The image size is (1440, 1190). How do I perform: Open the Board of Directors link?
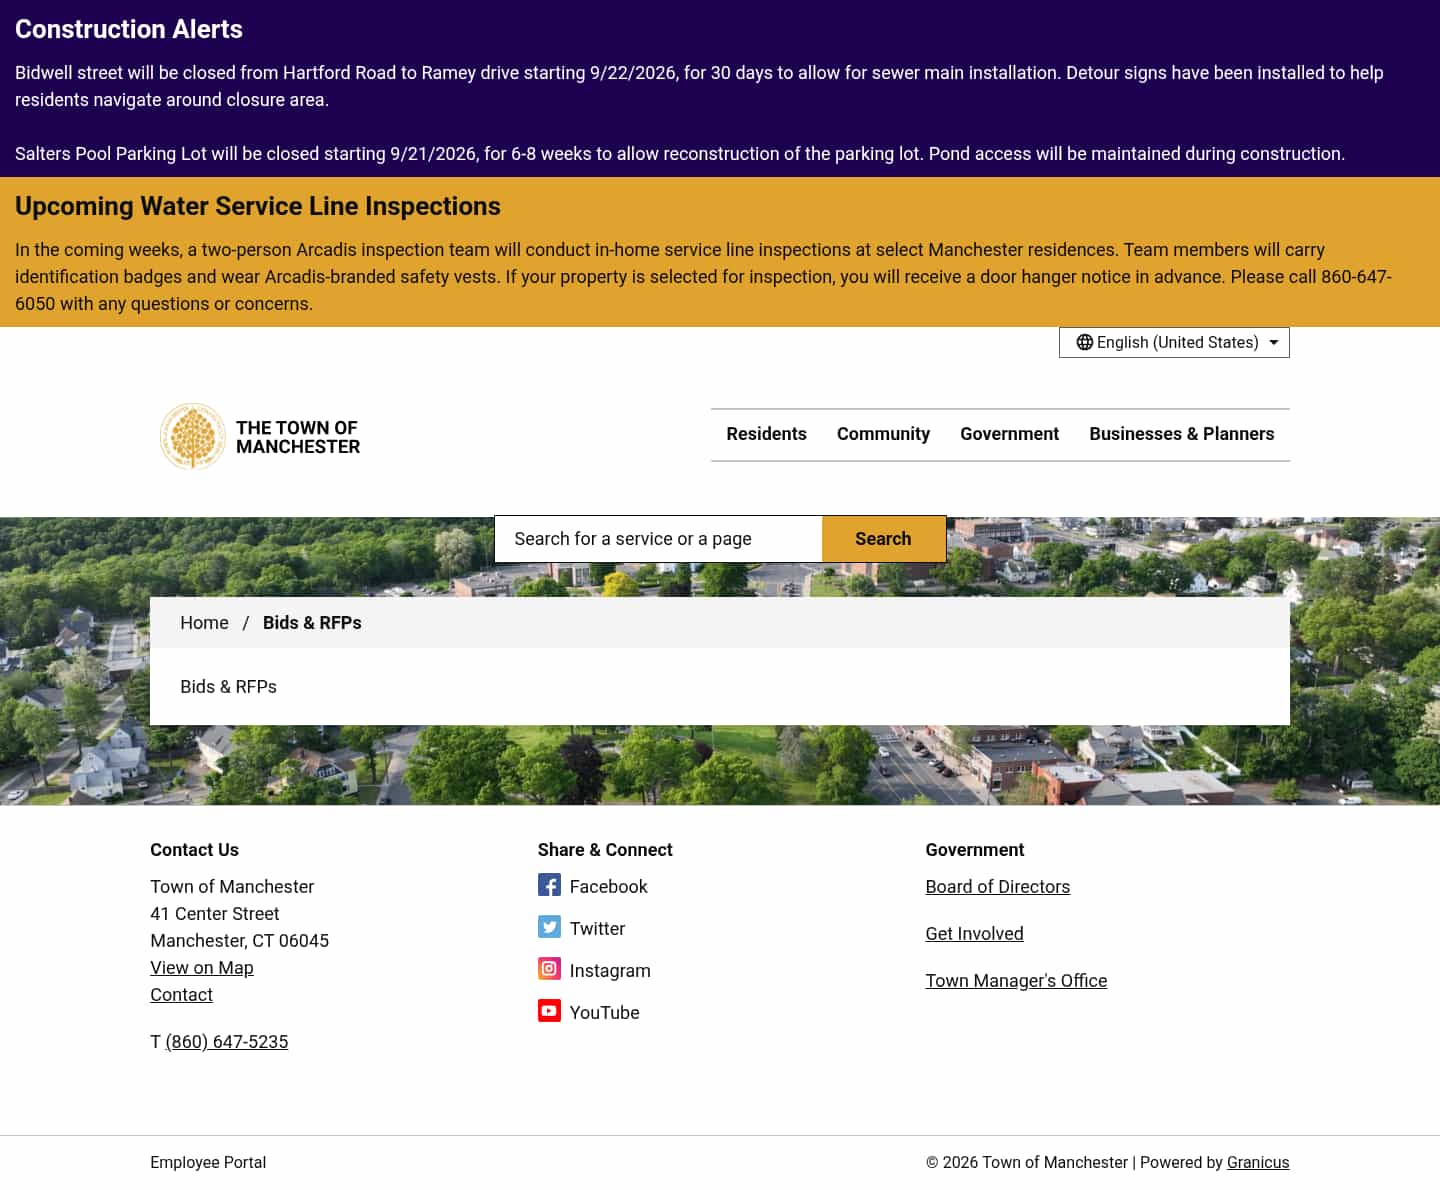click(x=997, y=886)
